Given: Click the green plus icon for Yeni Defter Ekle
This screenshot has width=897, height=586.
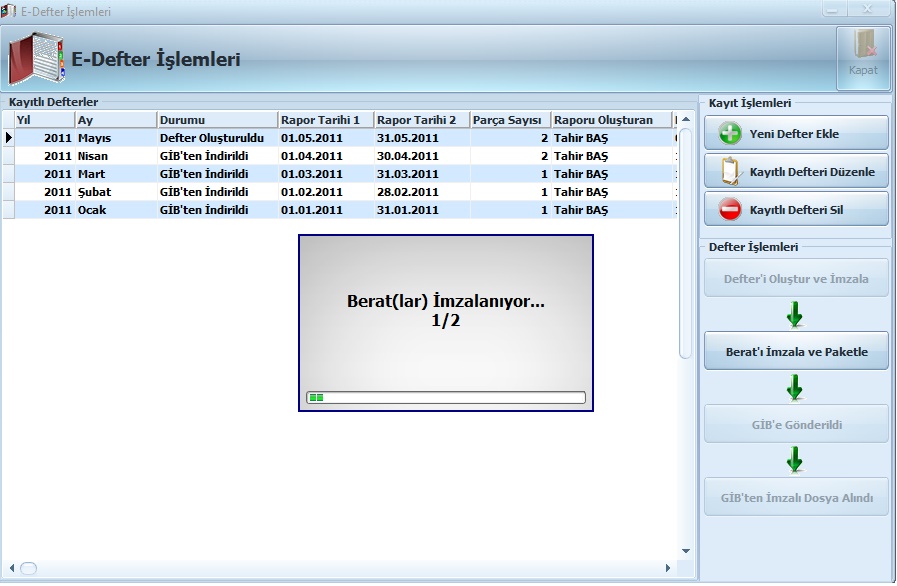Looking at the screenshot, I should (x=730, y=134).
